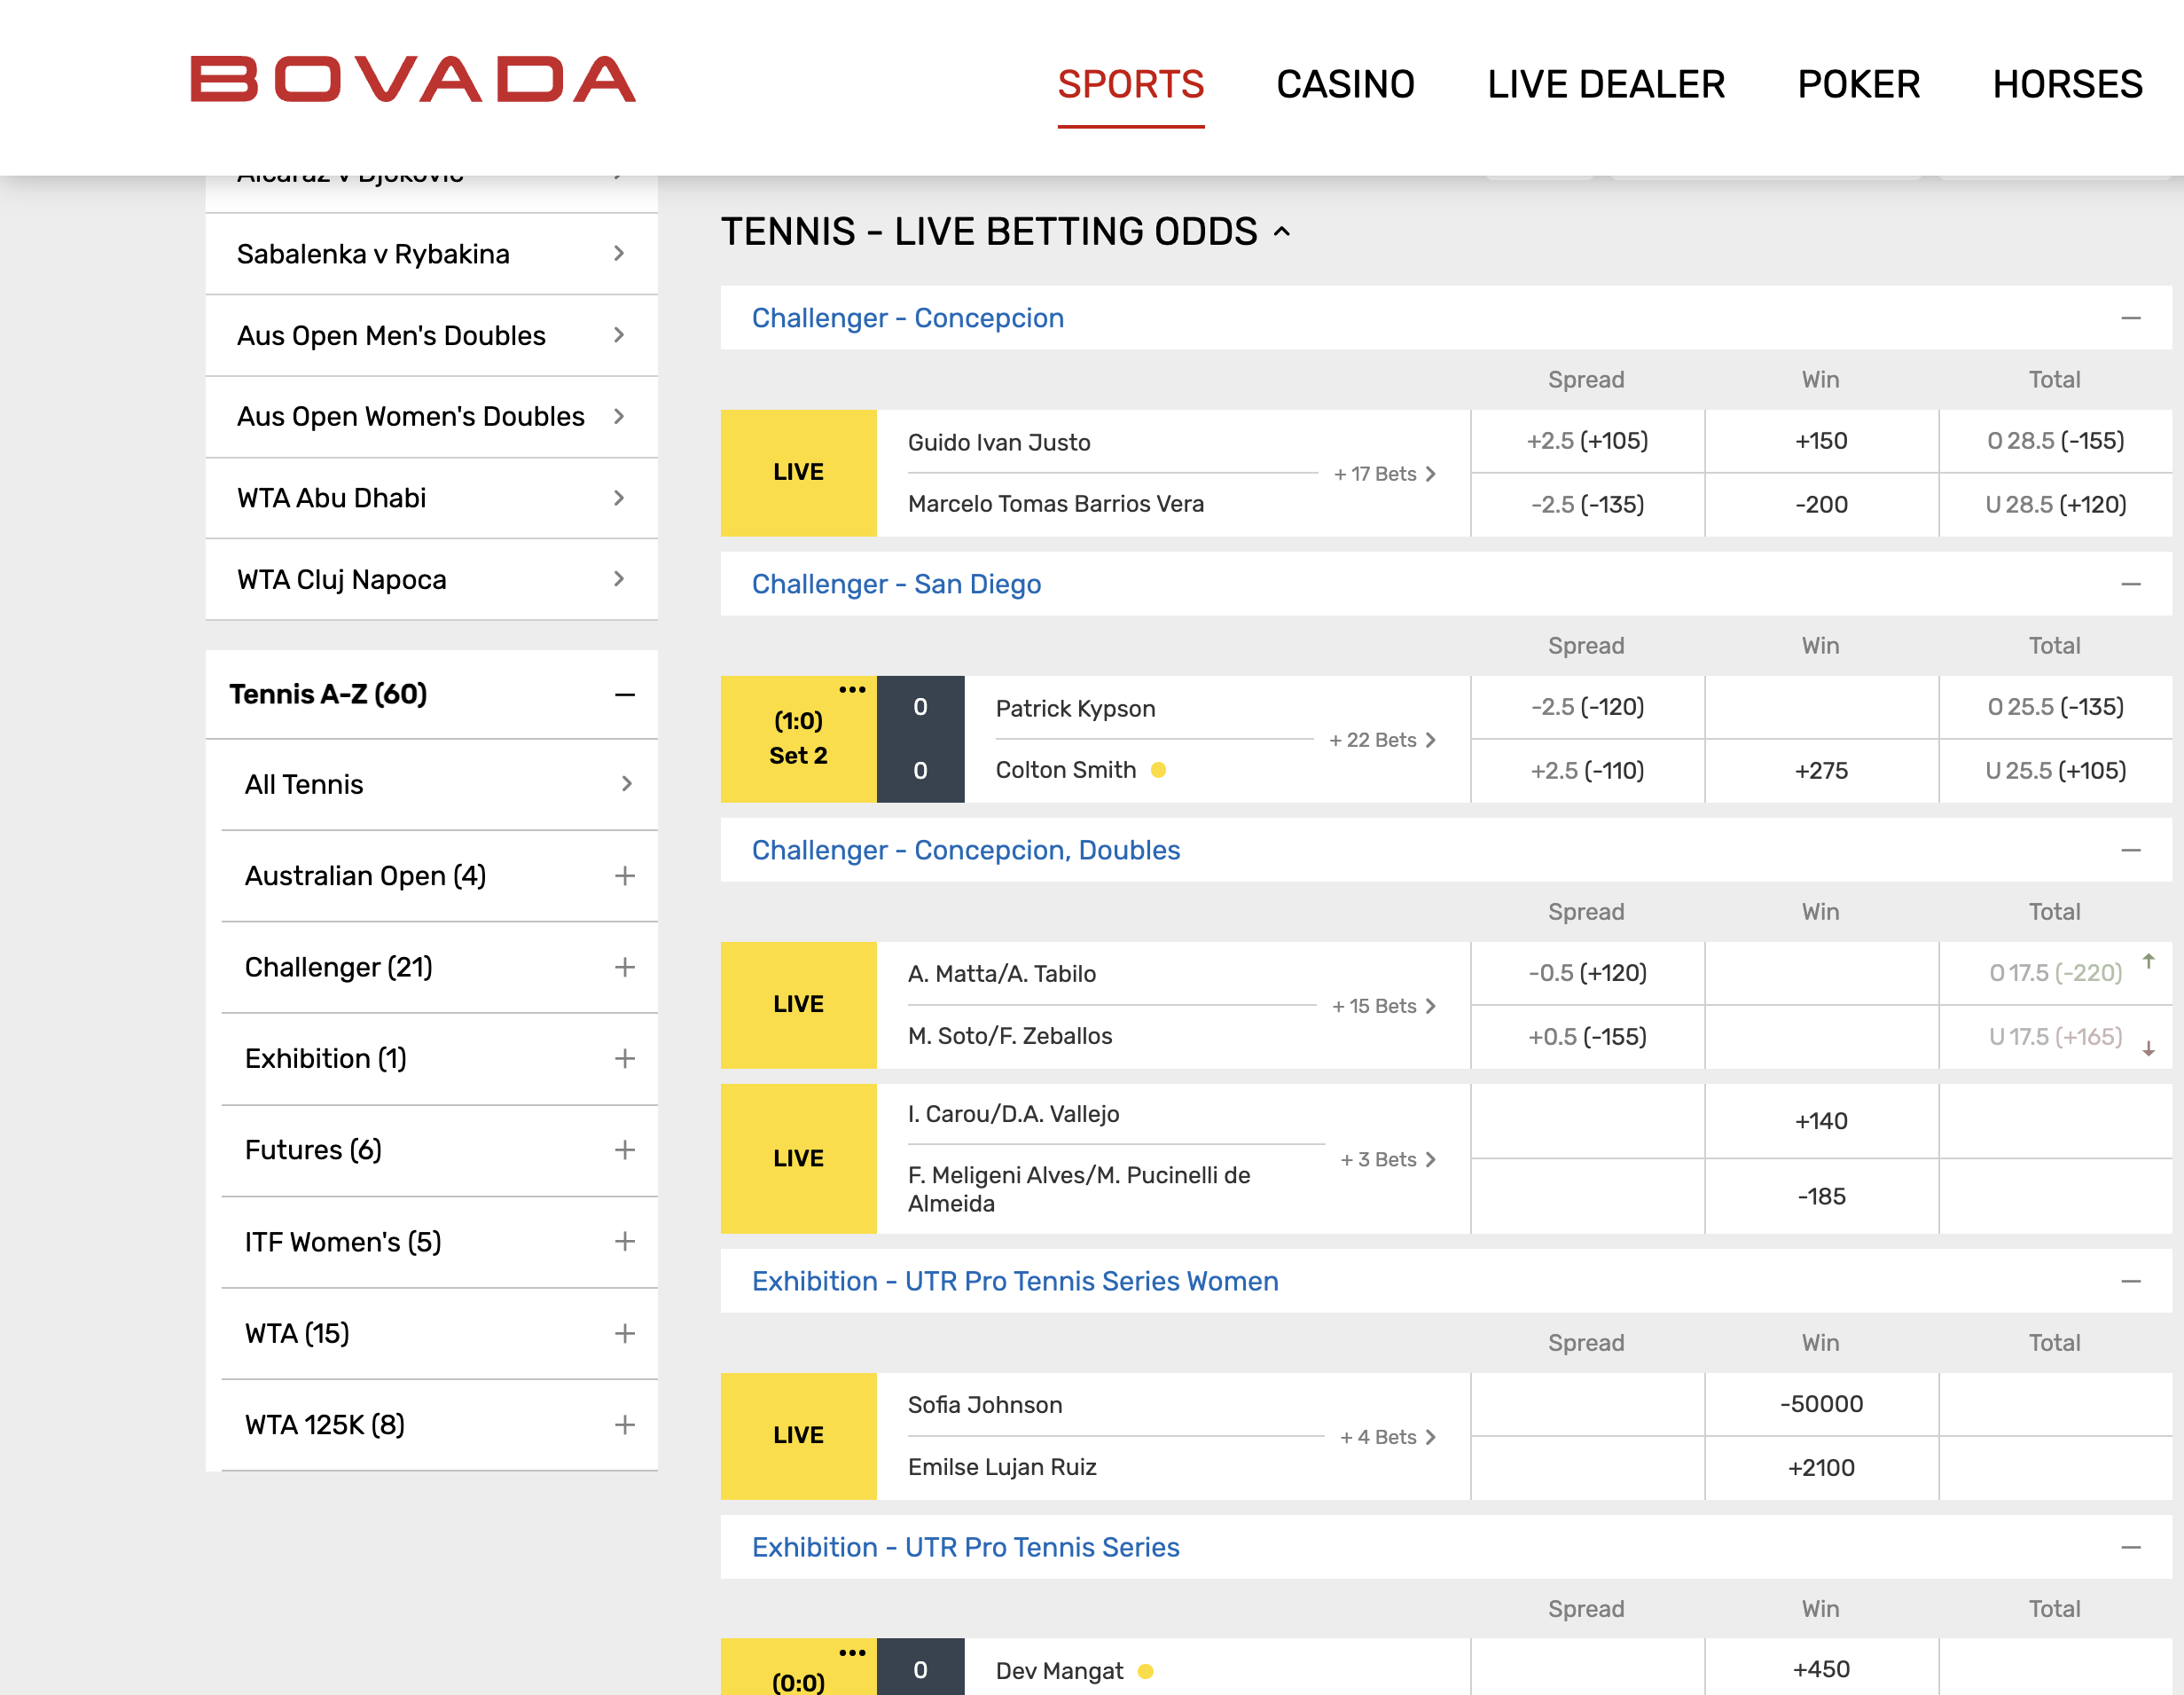Open the Sports tab
This screenshot has height=1695, width=2184.
tap(1130, 84)
